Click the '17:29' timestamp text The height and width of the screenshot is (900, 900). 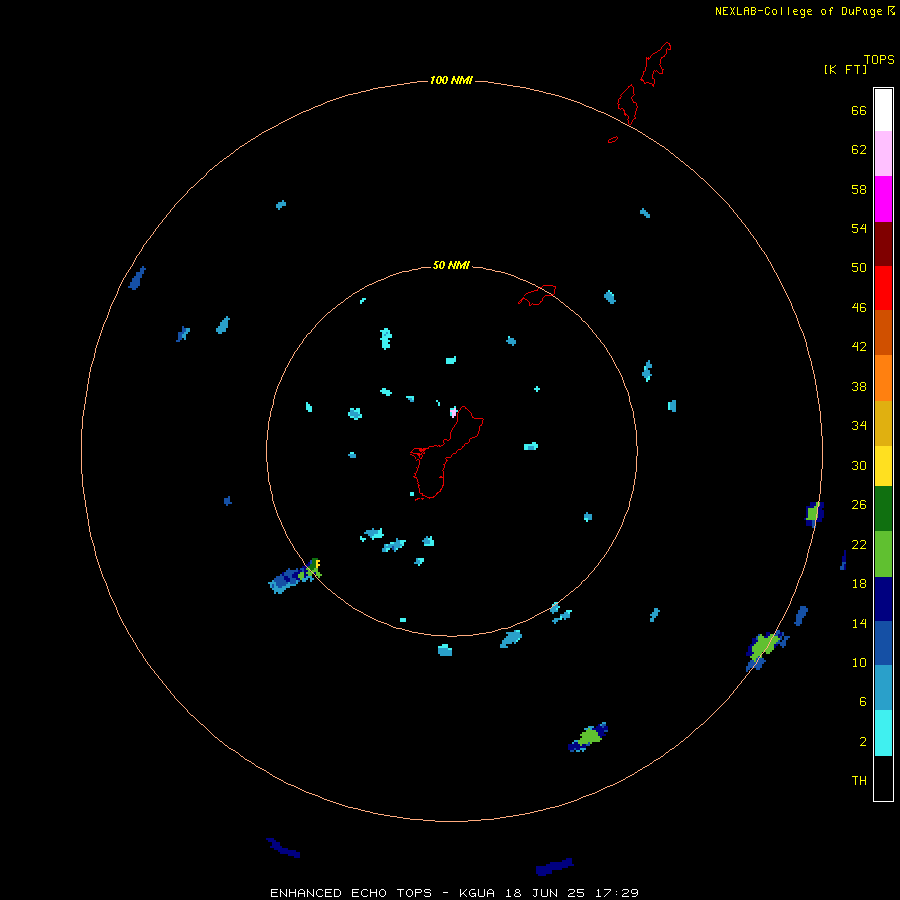(x=616, y=893)
